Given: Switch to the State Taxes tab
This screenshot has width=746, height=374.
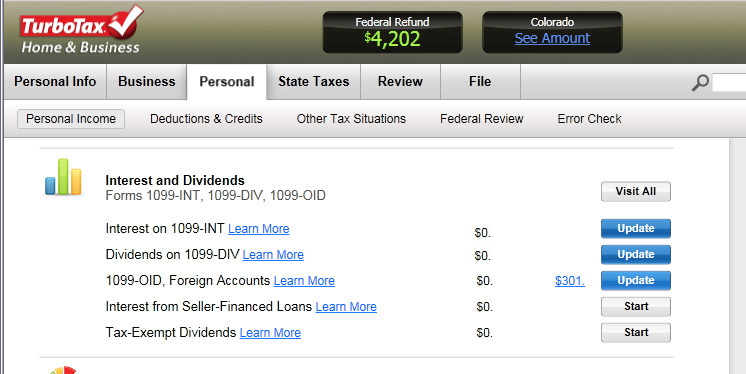Looking at the screenshot, I should point(314,82).
